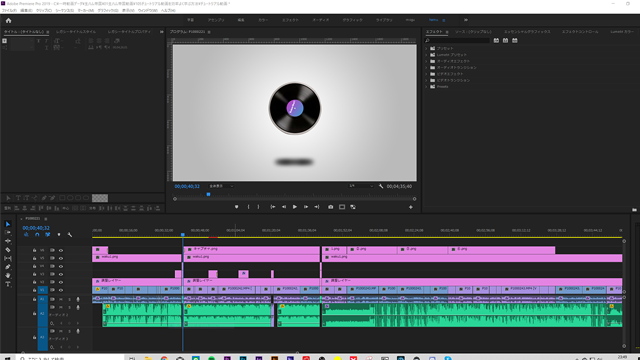Switch to the オーディオ workspace
This screenshot has height=360, width=640.
coord(321,20)
